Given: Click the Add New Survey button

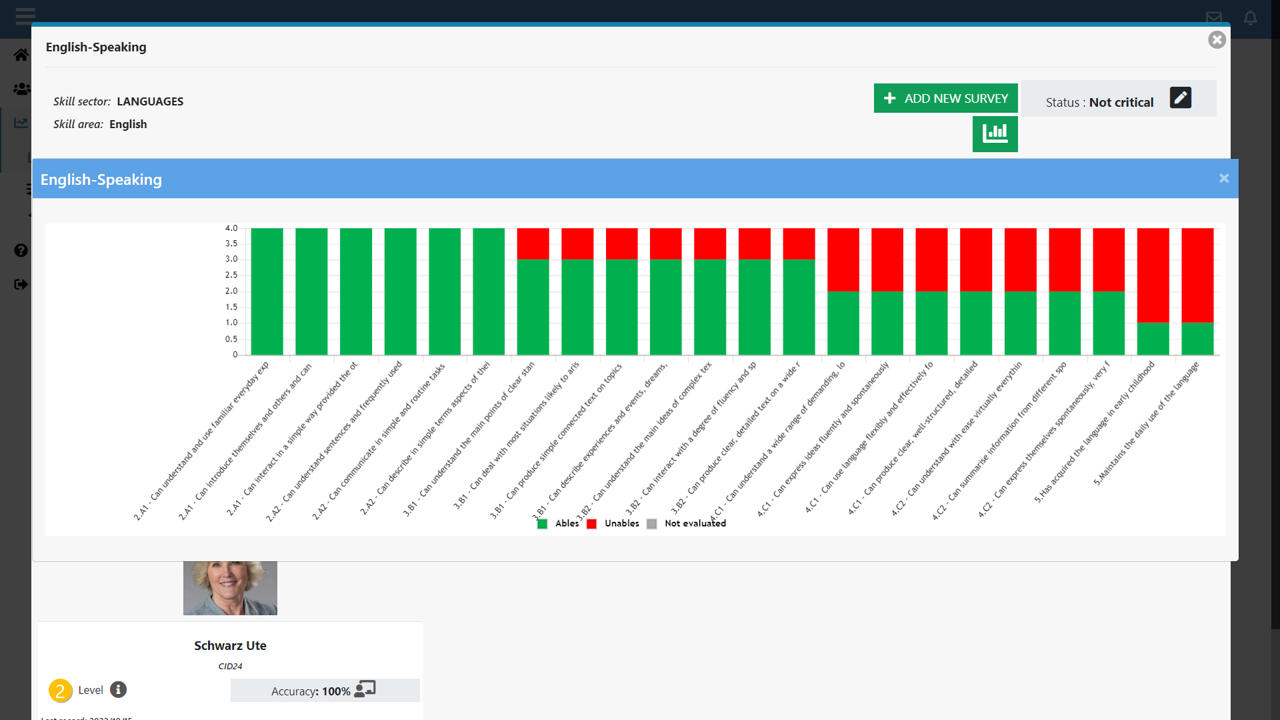Looking at the screenshot, I should click(945, 98).
